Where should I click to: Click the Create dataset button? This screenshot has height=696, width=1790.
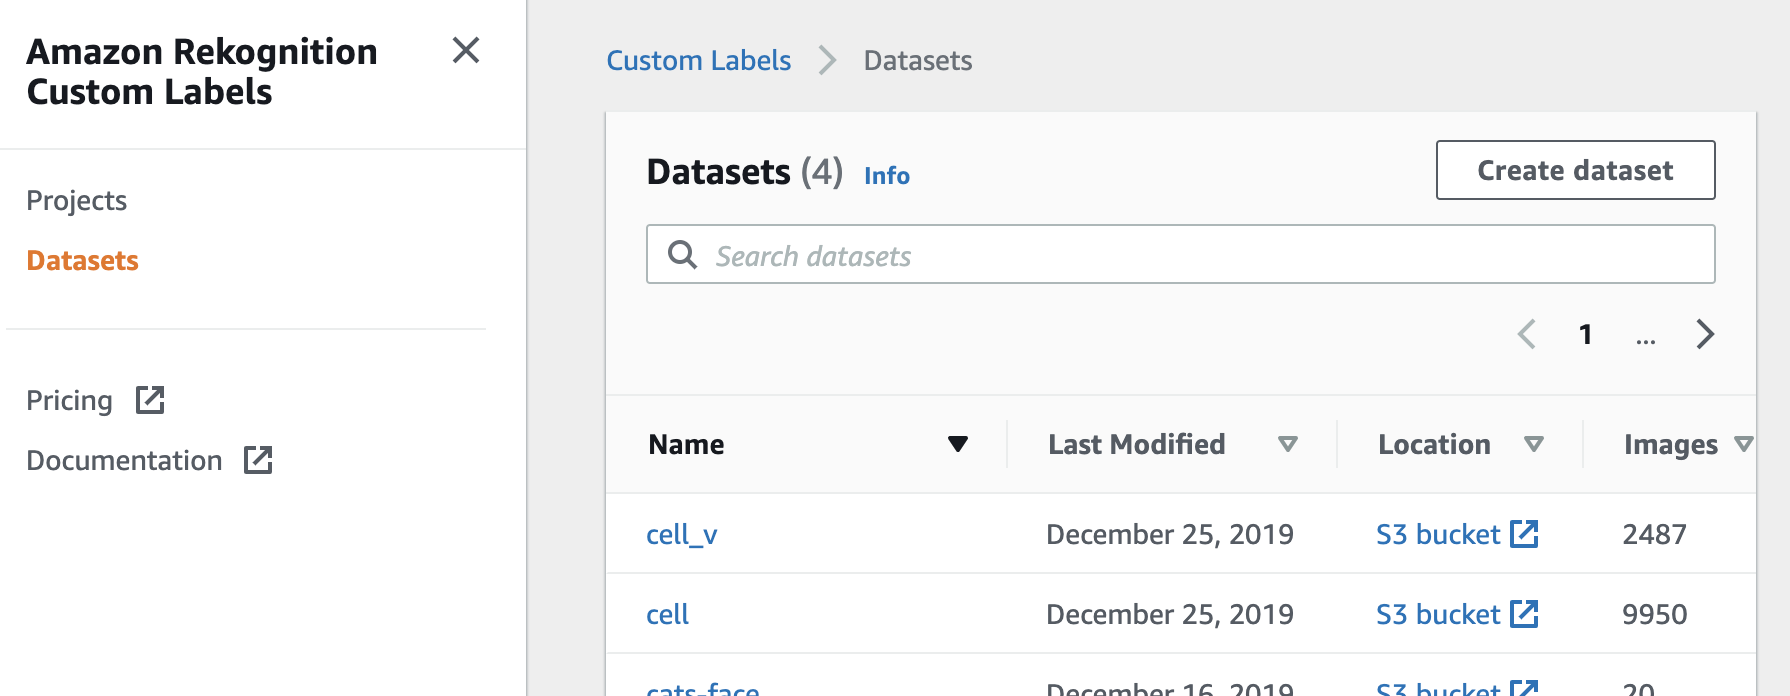tap(1575, 170)
